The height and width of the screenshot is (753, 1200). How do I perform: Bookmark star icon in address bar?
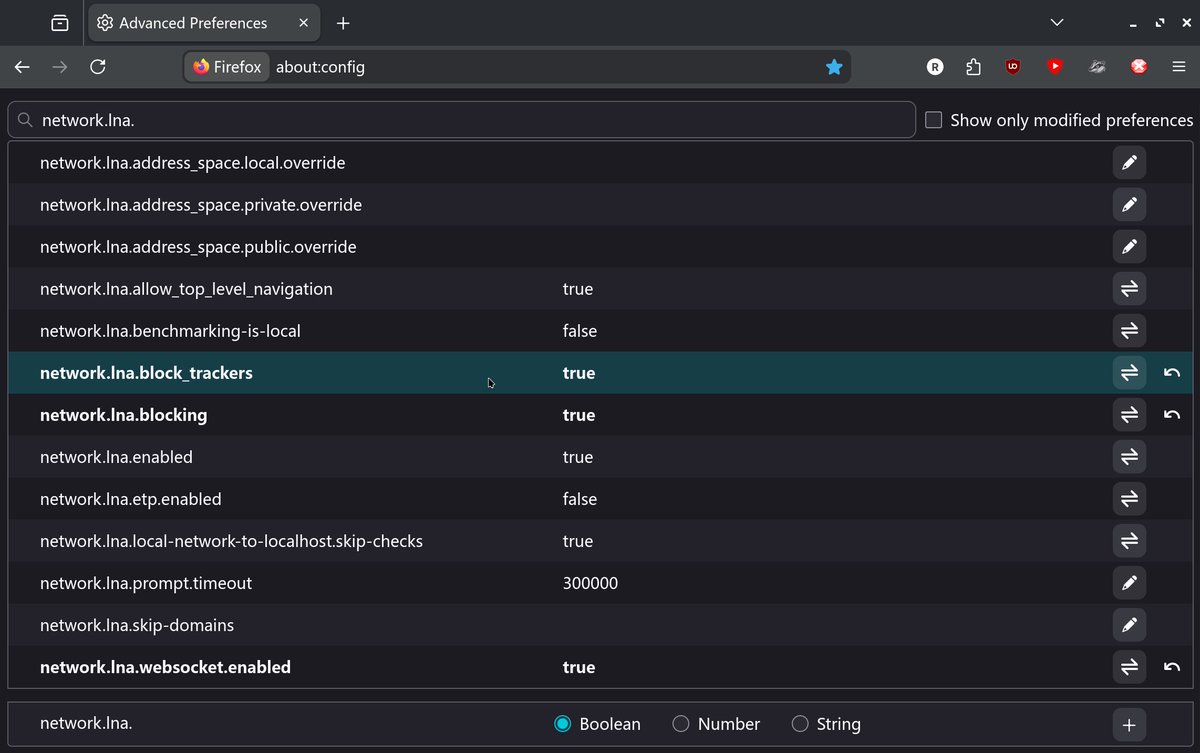pos(834,67)
